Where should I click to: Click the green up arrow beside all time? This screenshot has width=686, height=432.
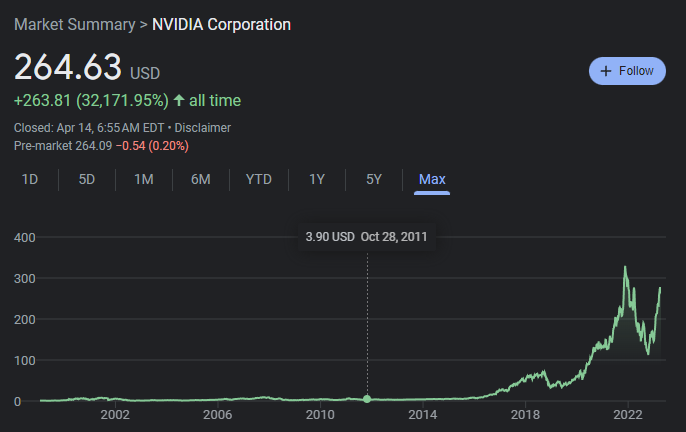[x=178, y=100]
